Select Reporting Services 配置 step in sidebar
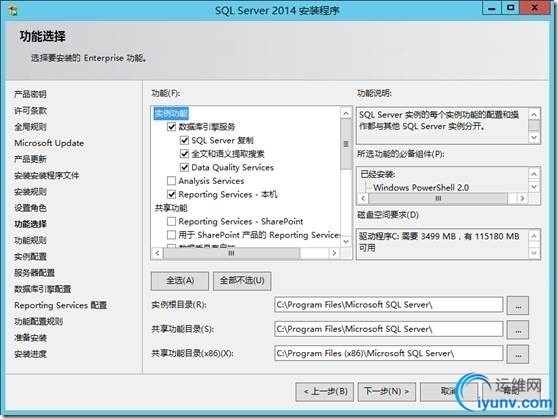 click(60, 305)
